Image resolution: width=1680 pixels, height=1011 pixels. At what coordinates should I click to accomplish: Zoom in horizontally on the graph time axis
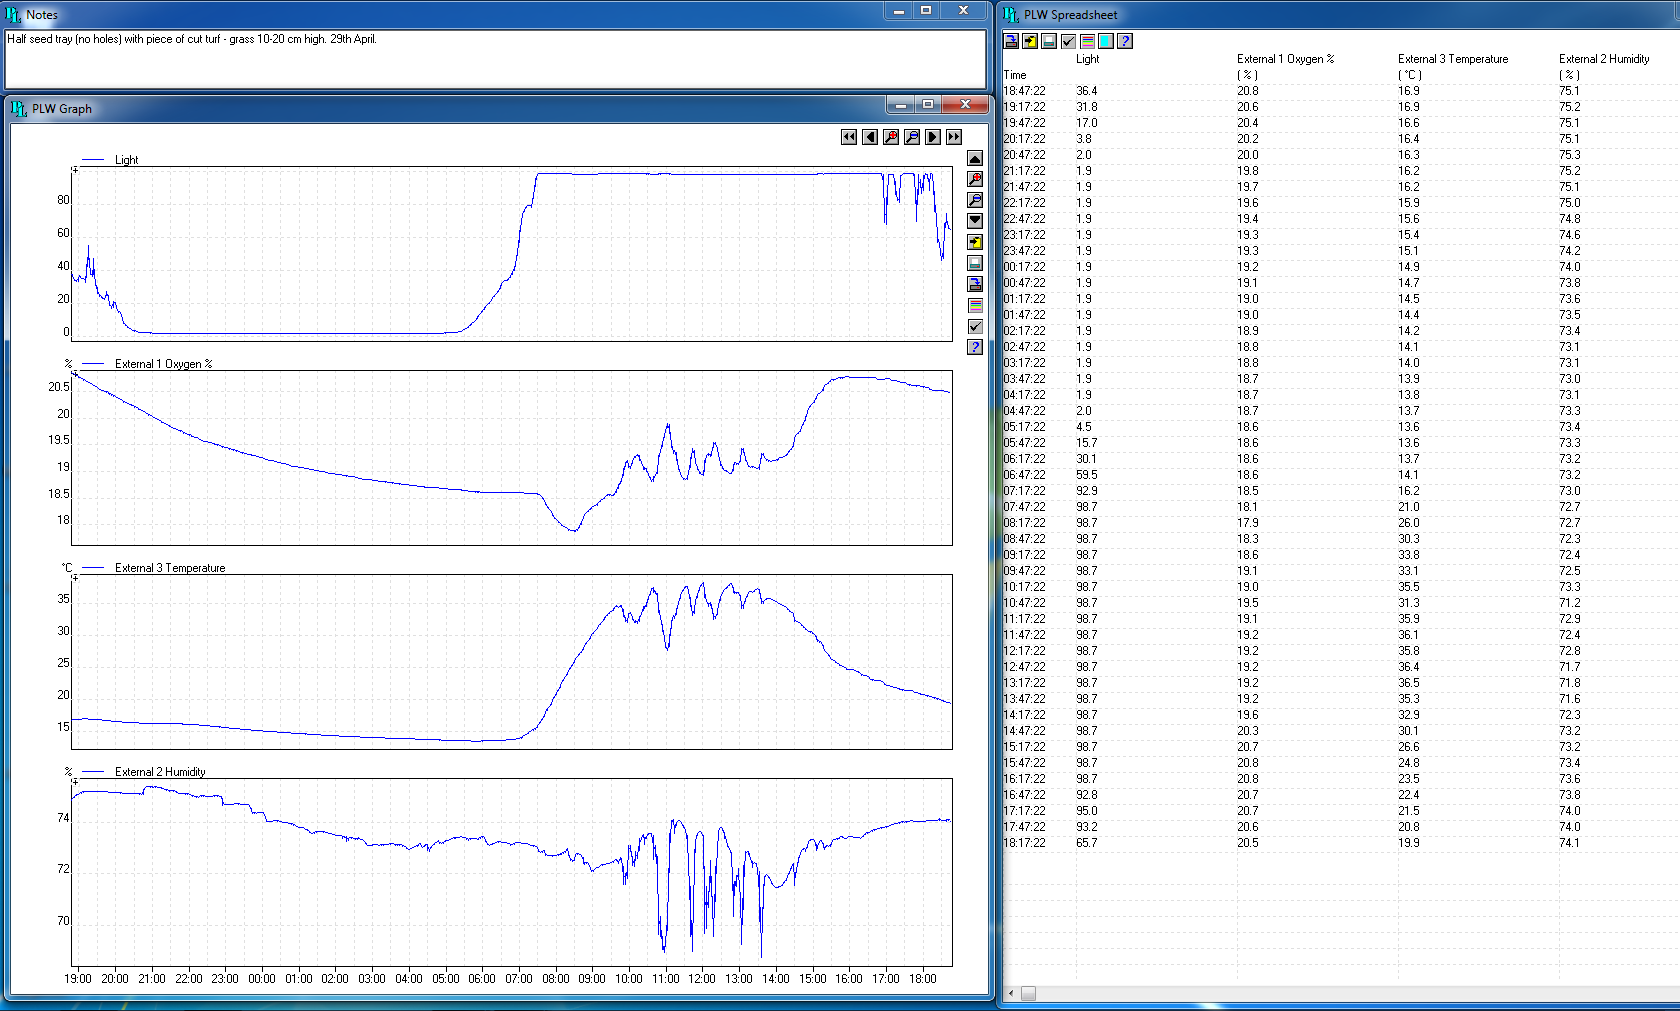[x=891, y=137]
